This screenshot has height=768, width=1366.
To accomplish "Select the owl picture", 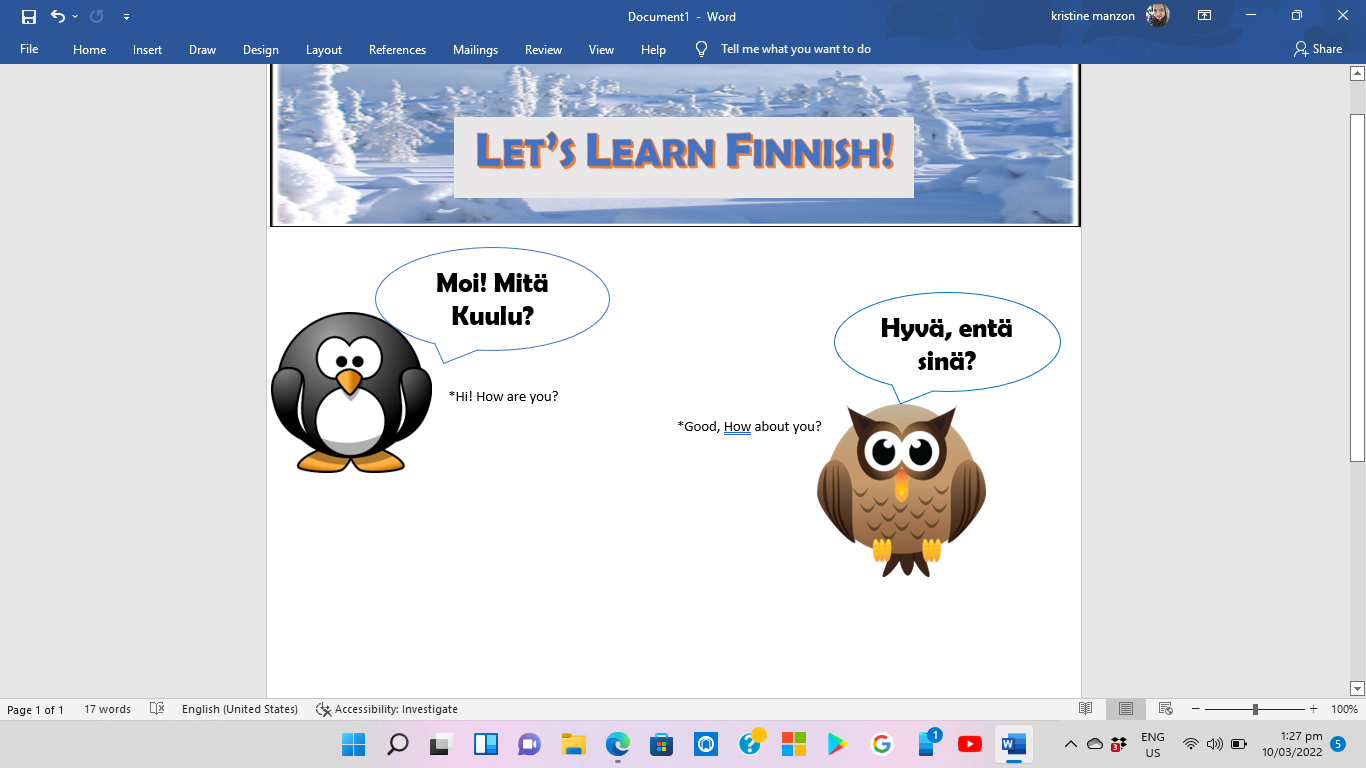I will (902, 490).
